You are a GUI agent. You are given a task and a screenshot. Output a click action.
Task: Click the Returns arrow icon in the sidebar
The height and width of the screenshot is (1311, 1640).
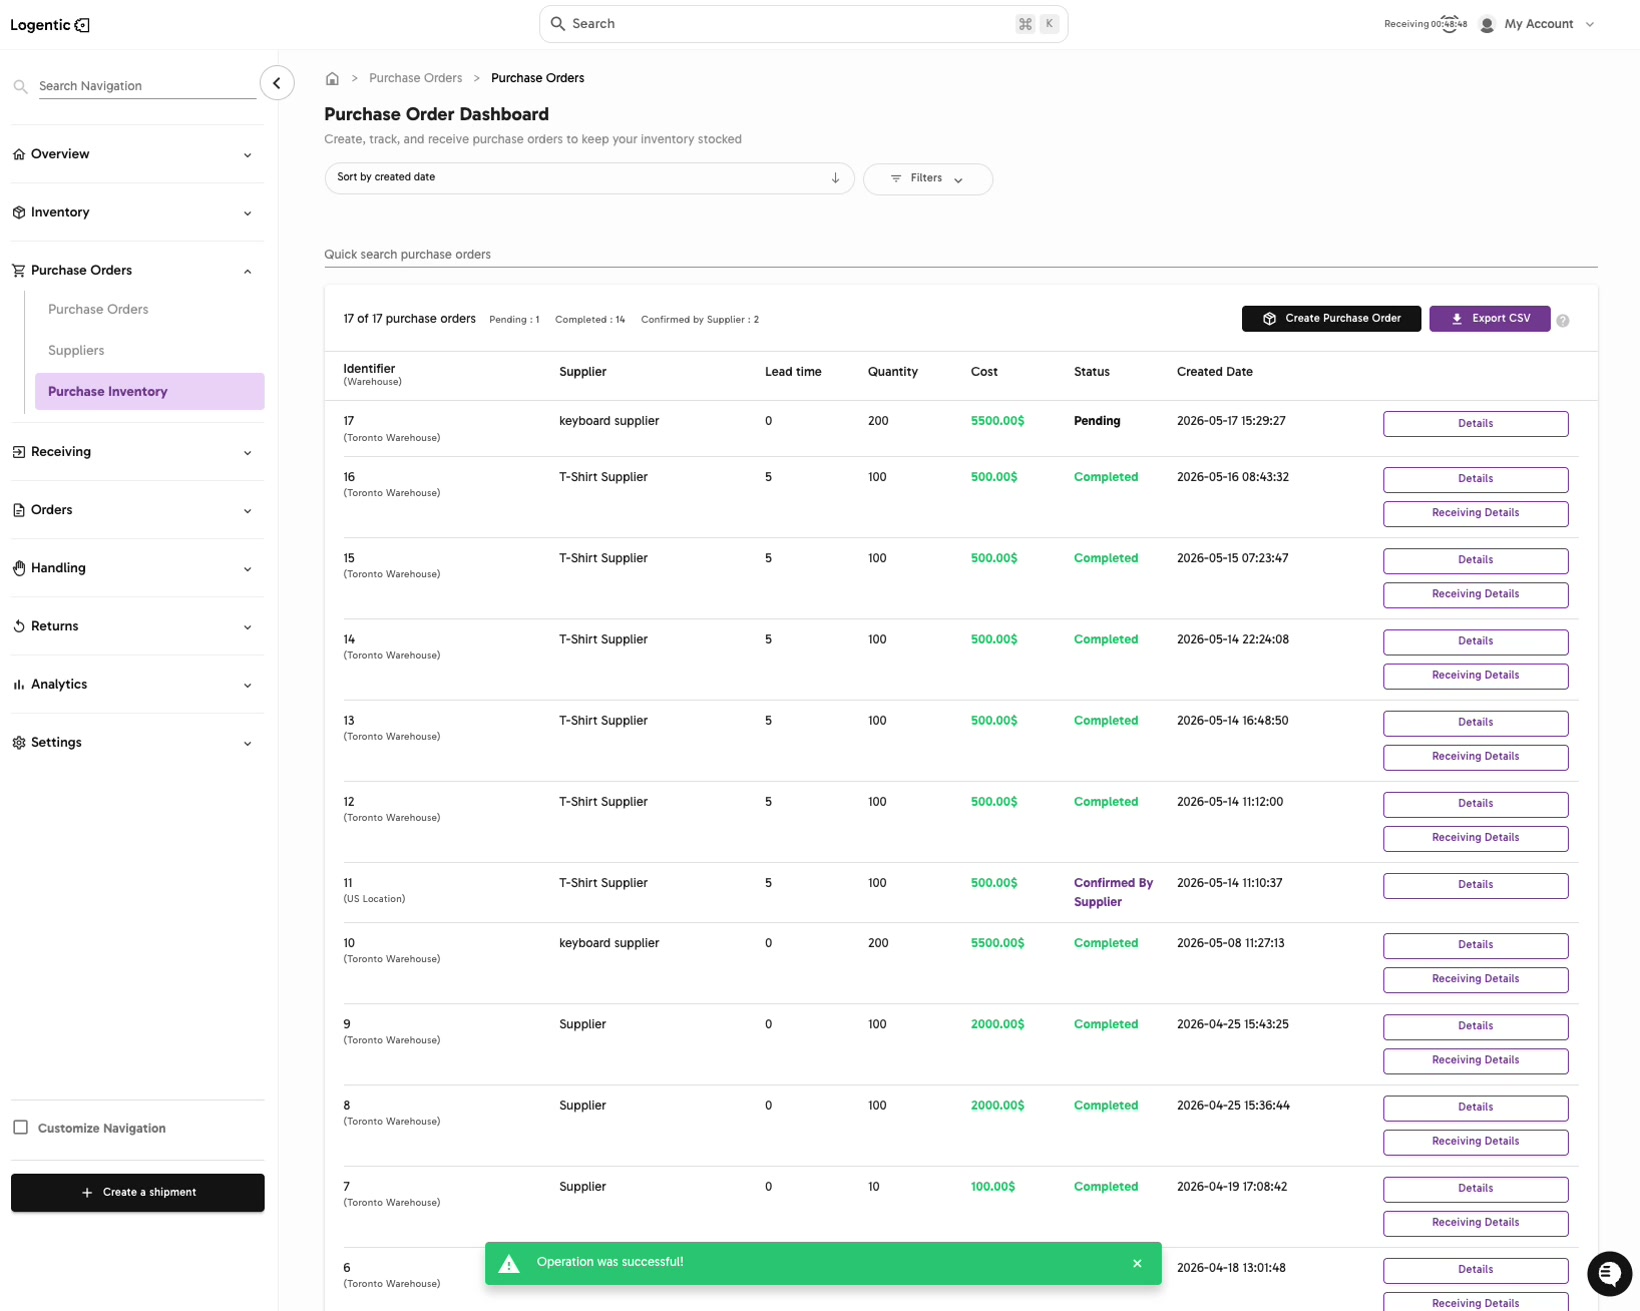coord(19,626)
